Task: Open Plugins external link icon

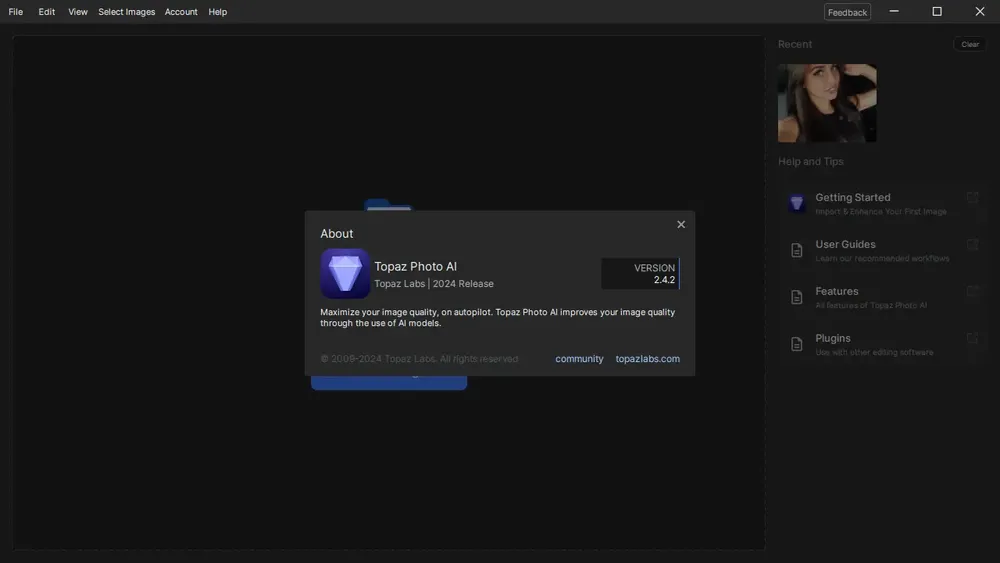Action: pos(972,339)
